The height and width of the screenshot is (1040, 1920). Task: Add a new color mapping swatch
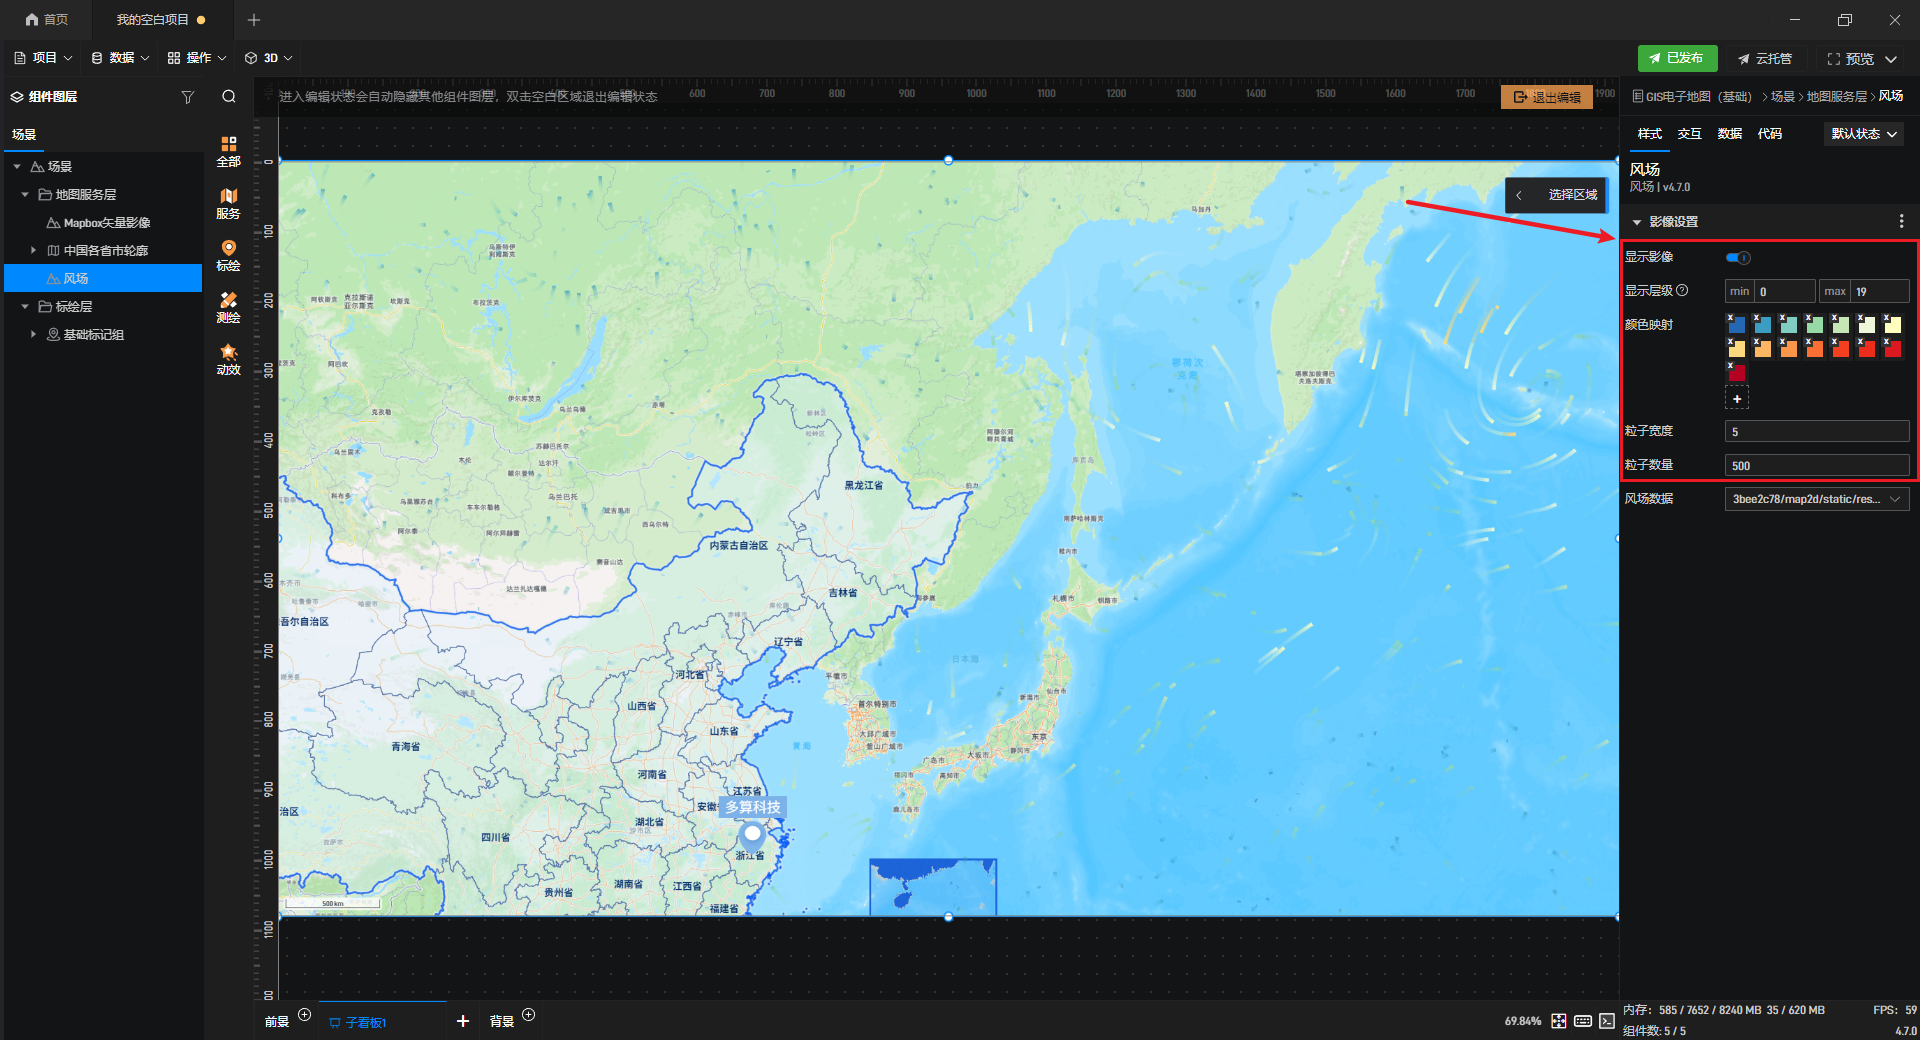[1737, 399]
